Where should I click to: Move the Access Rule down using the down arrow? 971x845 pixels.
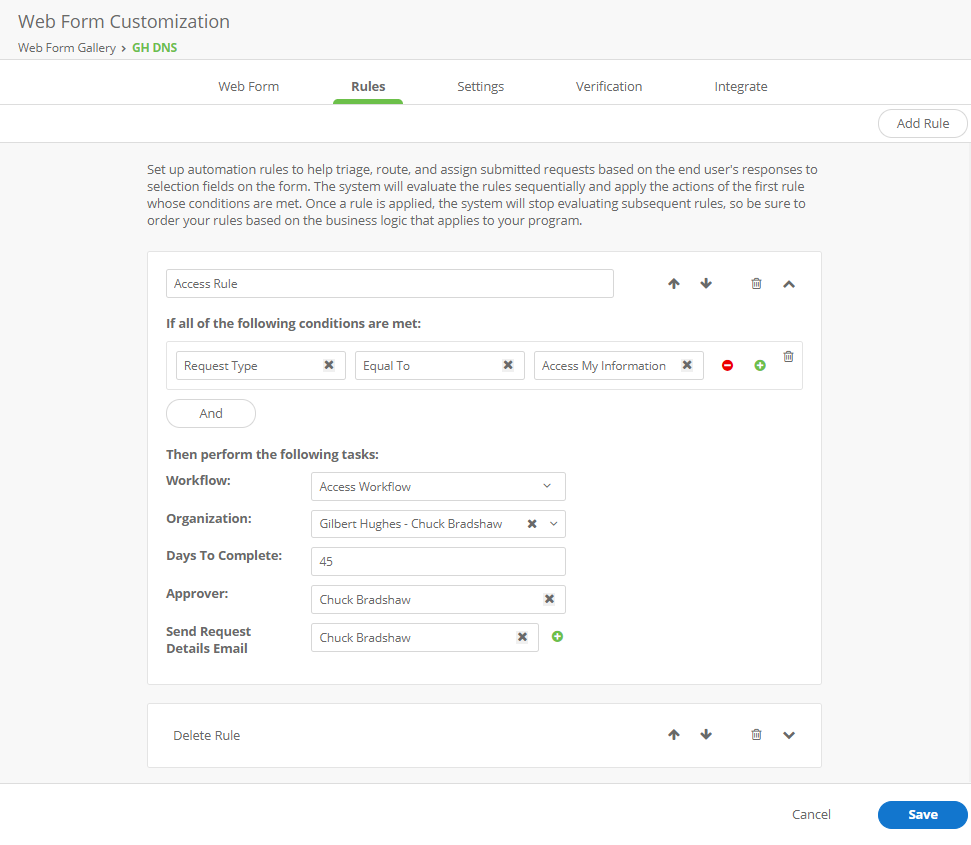706,283
